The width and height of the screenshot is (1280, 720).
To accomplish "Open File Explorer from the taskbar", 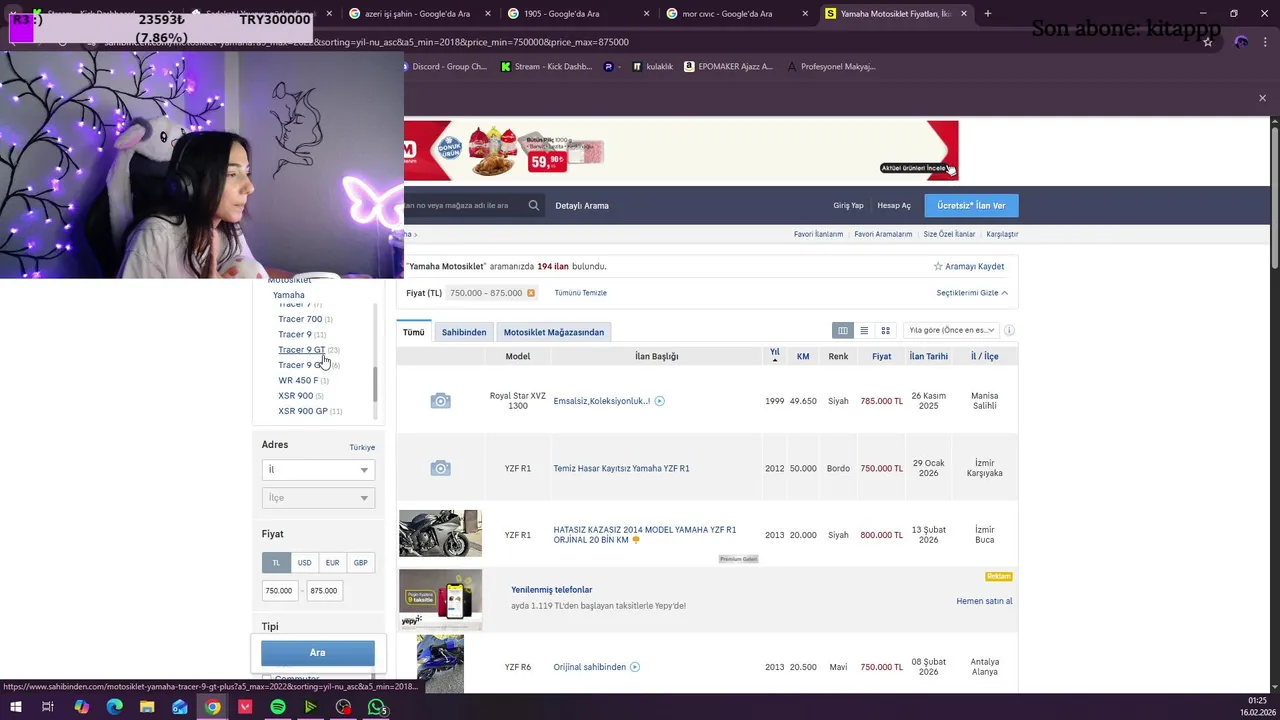I will click(x=147, y=707).
